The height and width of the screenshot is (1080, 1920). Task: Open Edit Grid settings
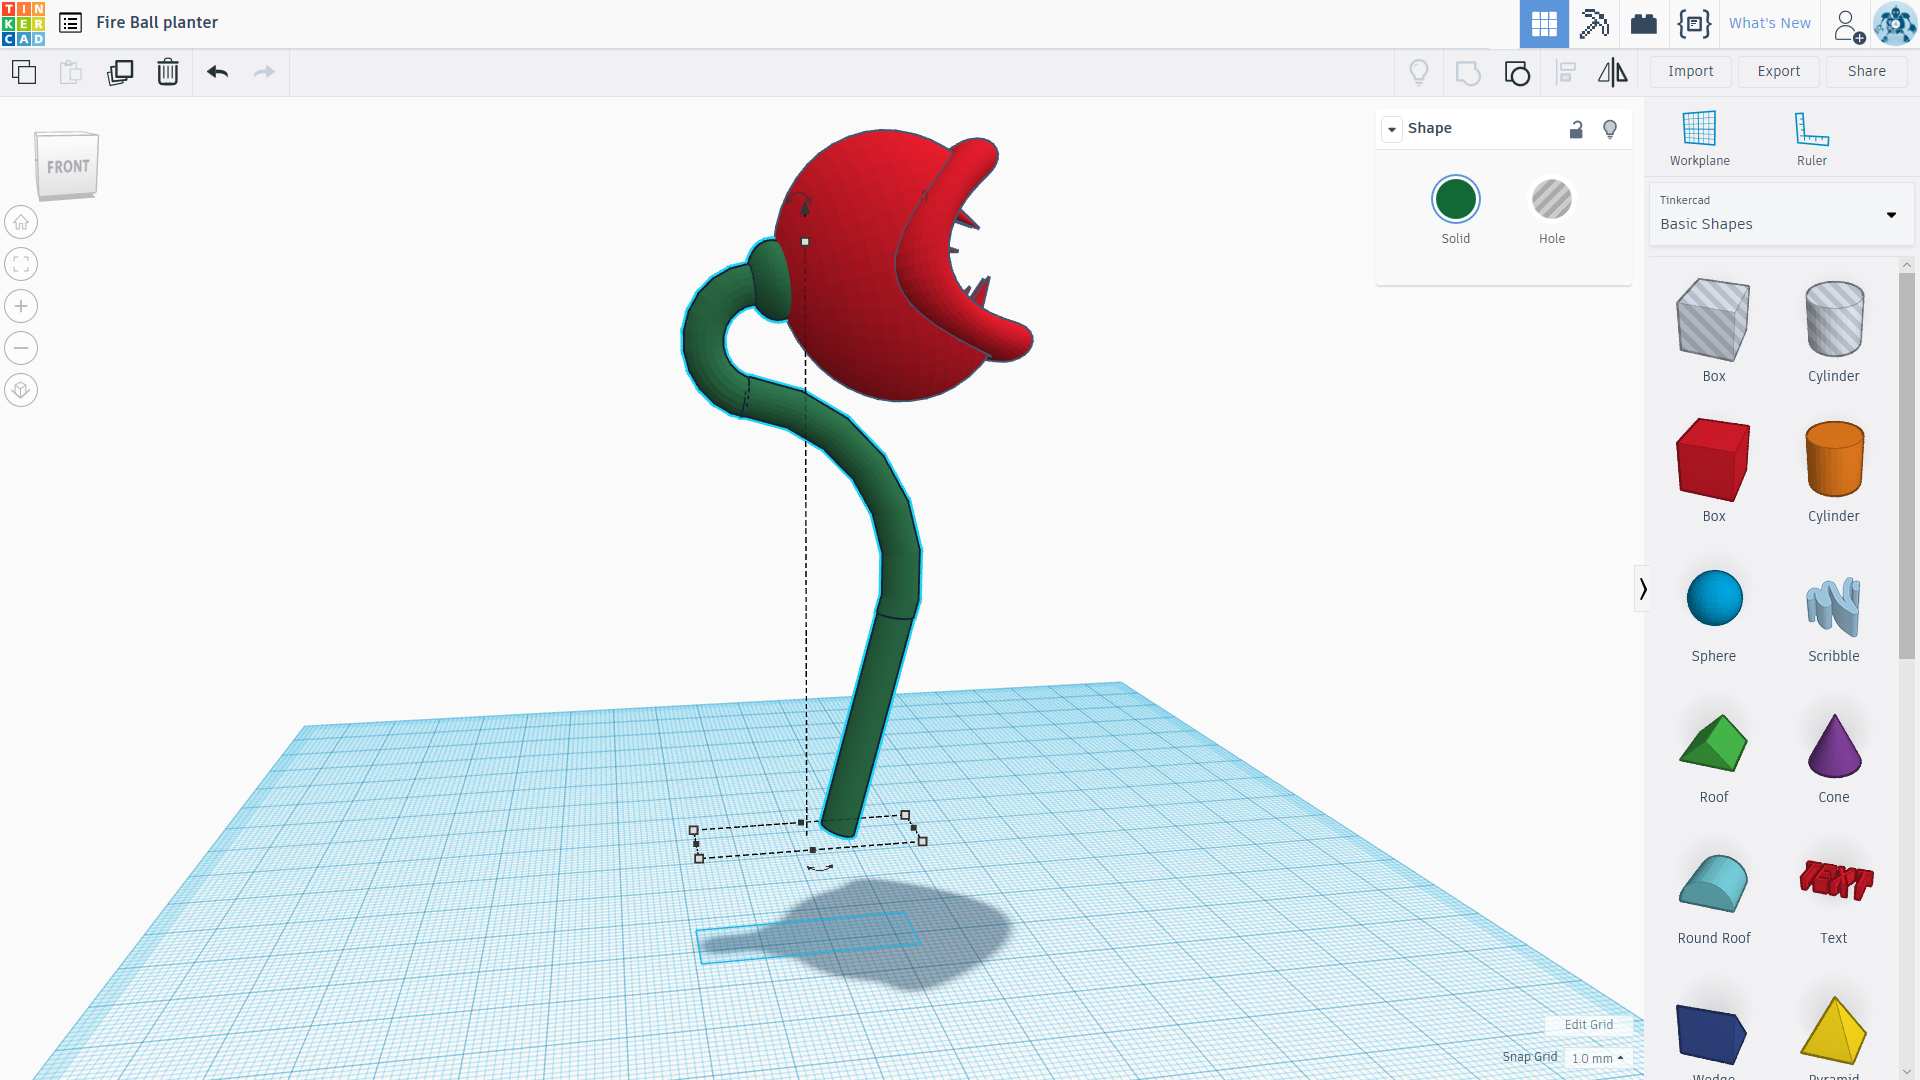[x=1588, y=1025]
